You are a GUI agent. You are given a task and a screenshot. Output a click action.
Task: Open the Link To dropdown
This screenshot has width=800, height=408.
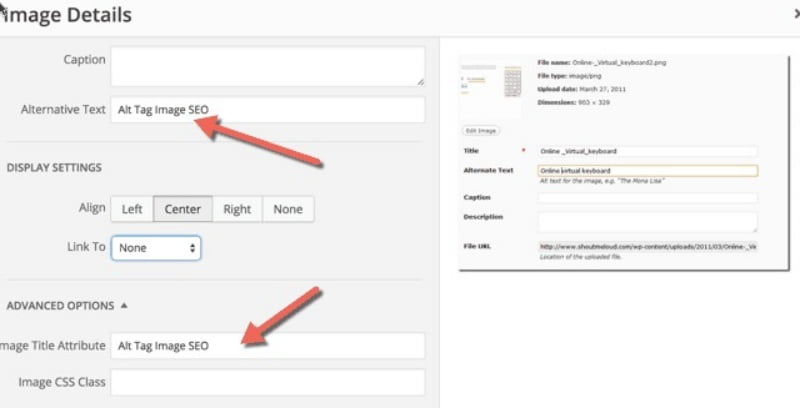coord(156,247)
